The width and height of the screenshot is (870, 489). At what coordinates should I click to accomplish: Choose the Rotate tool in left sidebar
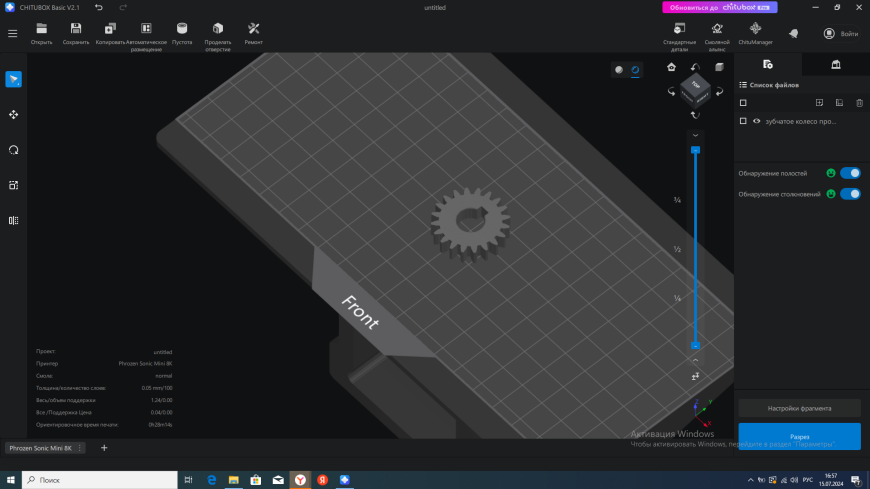13,150
